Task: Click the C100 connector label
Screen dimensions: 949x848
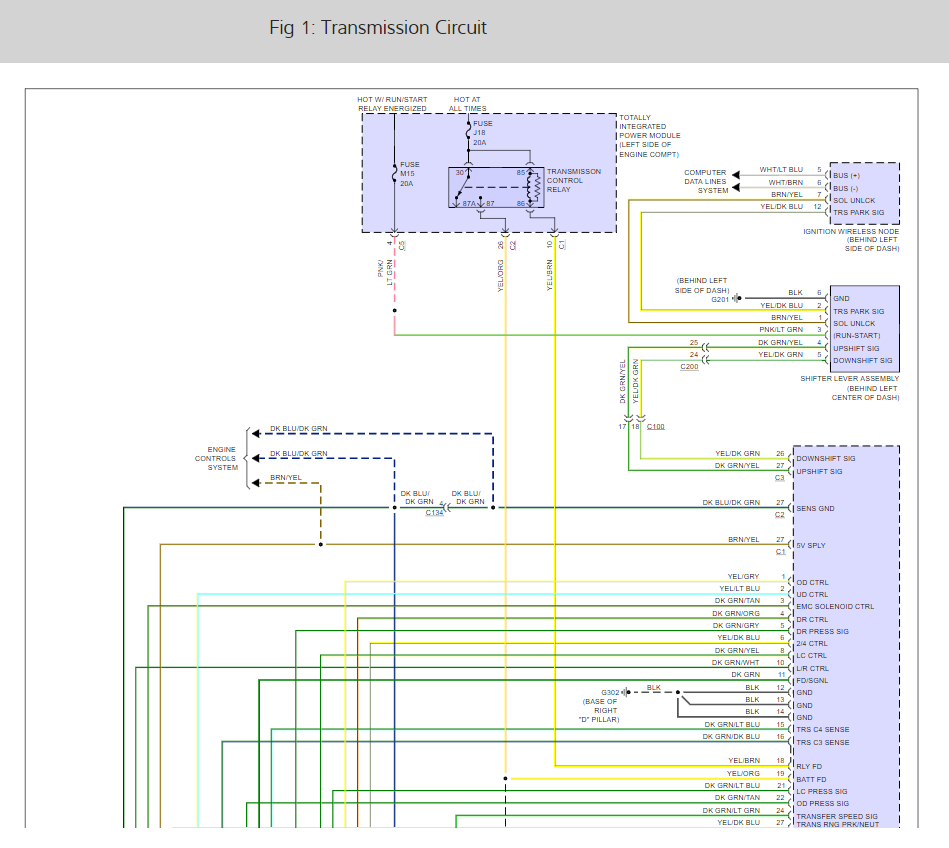Action: tap(655, 427)
